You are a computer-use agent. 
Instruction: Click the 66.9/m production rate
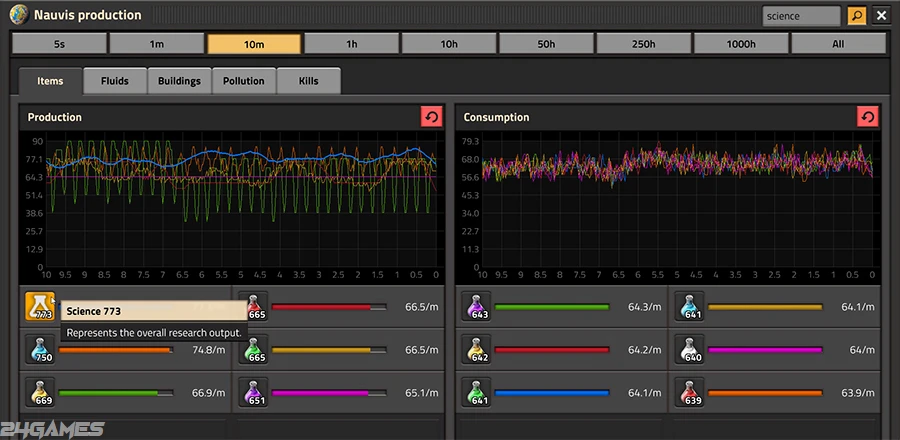[208, 393]
